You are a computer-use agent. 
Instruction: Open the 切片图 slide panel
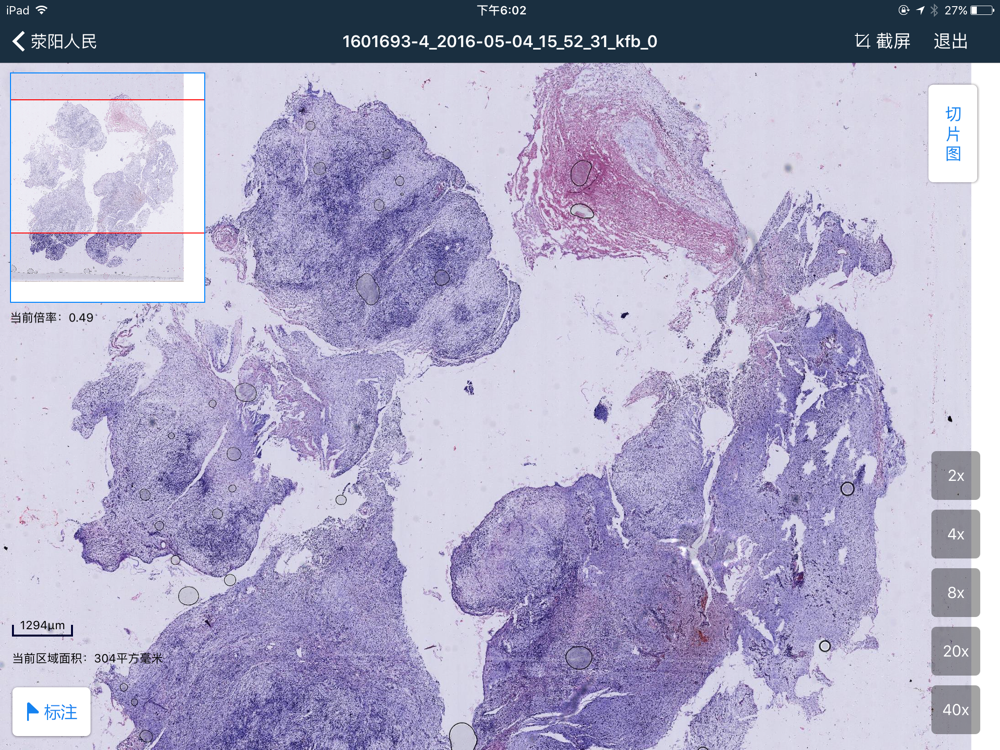(953, 133)
